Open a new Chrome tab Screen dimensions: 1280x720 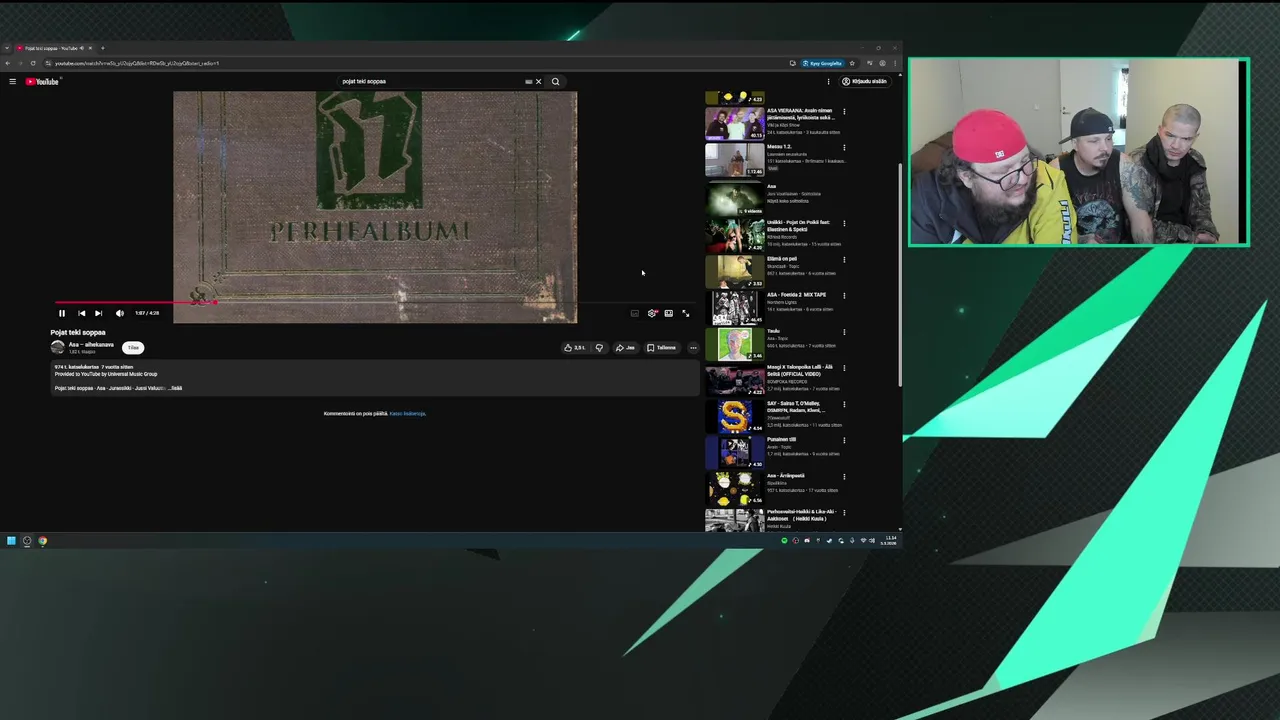102,48
